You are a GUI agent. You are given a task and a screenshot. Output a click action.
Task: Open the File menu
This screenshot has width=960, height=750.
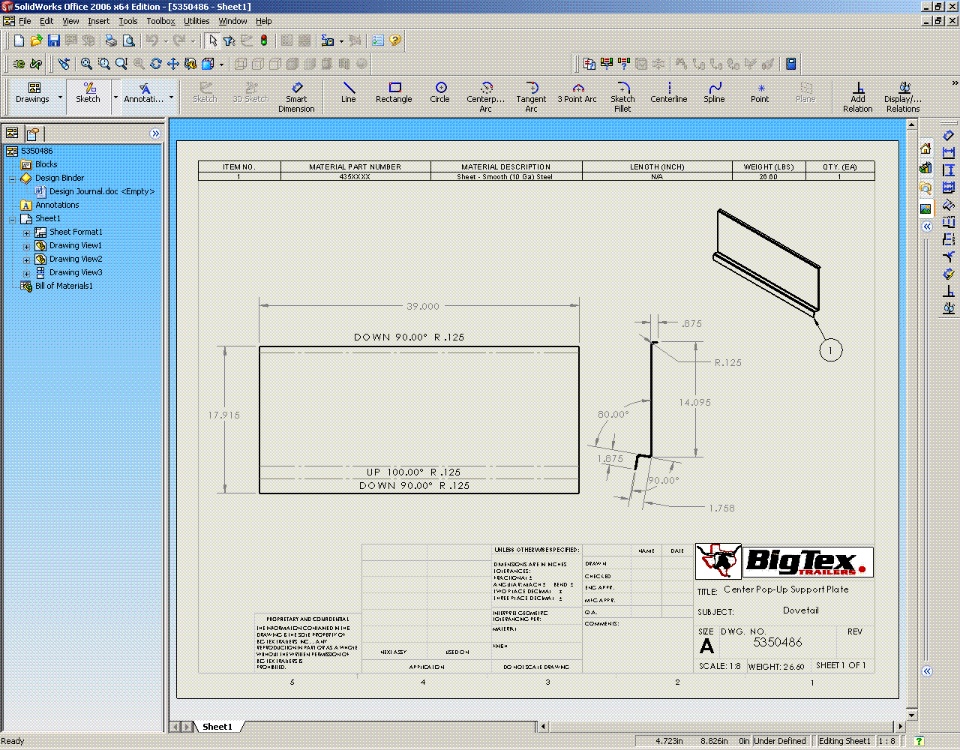pyautogui.click(x=24, y=21)
